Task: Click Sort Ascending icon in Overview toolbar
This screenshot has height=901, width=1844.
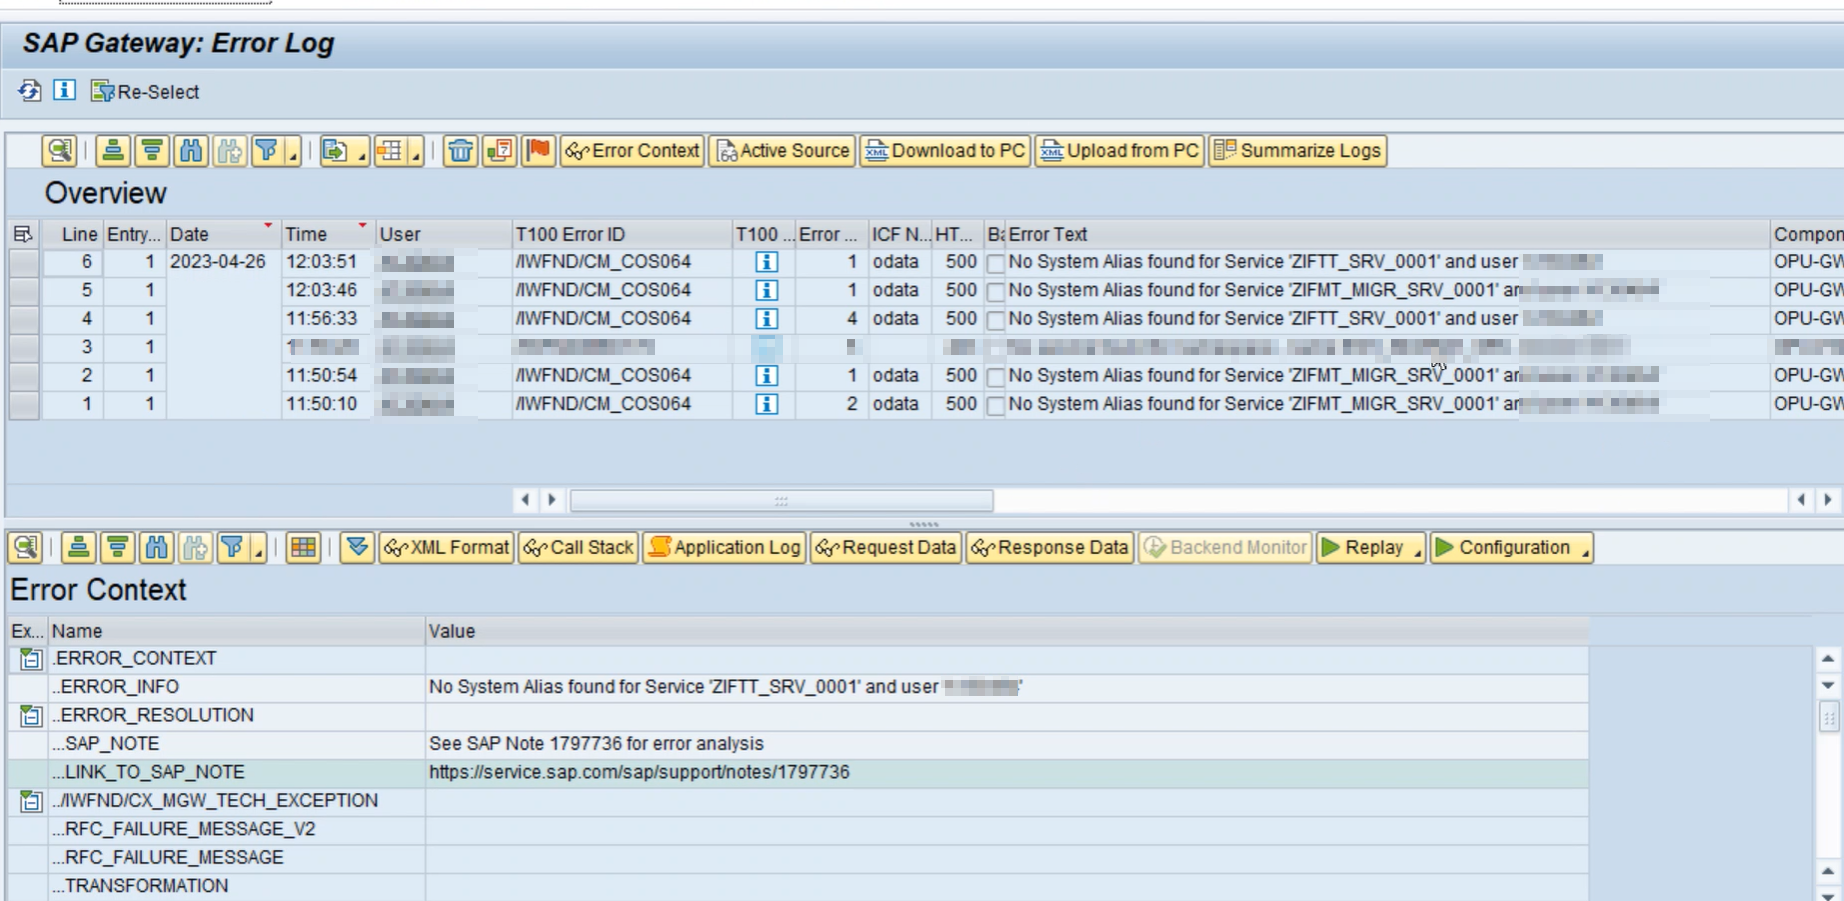Action: (113, 151)
